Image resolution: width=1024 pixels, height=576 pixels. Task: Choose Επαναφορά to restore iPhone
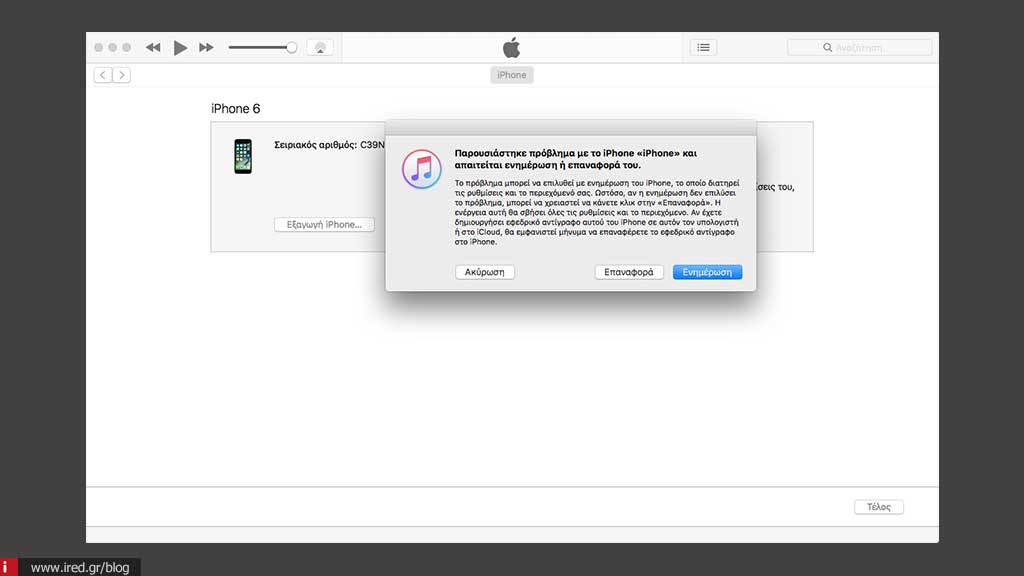tap(629, 272)
